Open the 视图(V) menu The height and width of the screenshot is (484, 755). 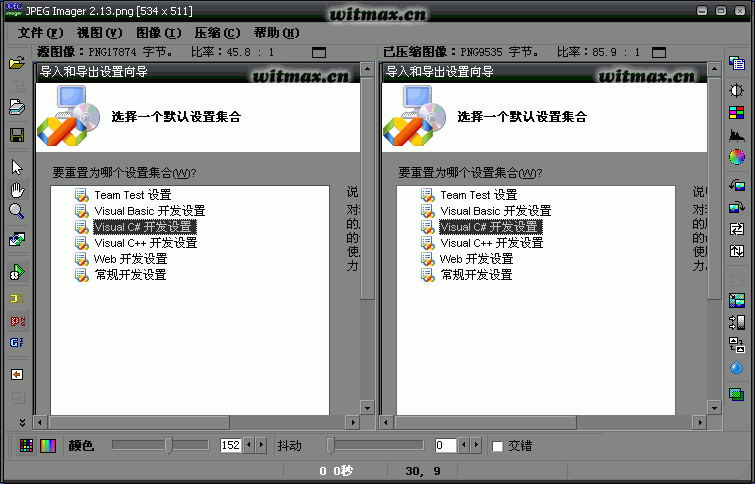pos(100,33)
